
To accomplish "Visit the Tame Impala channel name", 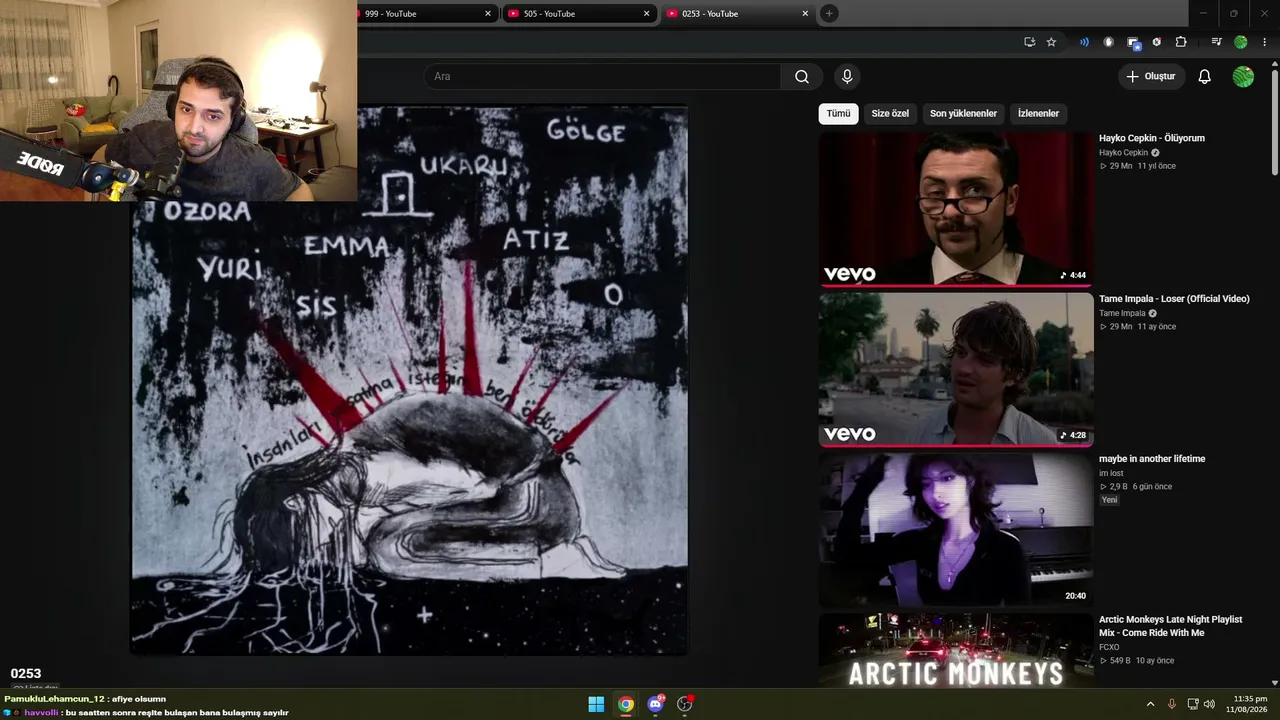I will coord(1122,313).
